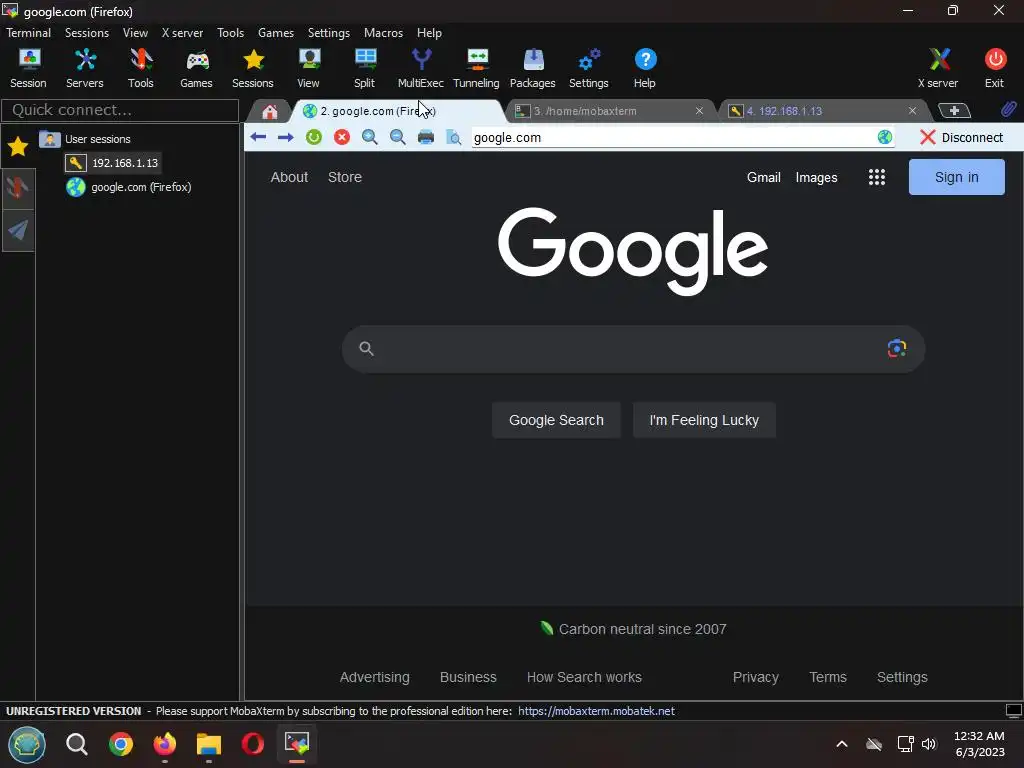Show hidden tray icons chevron

point(842,744)
